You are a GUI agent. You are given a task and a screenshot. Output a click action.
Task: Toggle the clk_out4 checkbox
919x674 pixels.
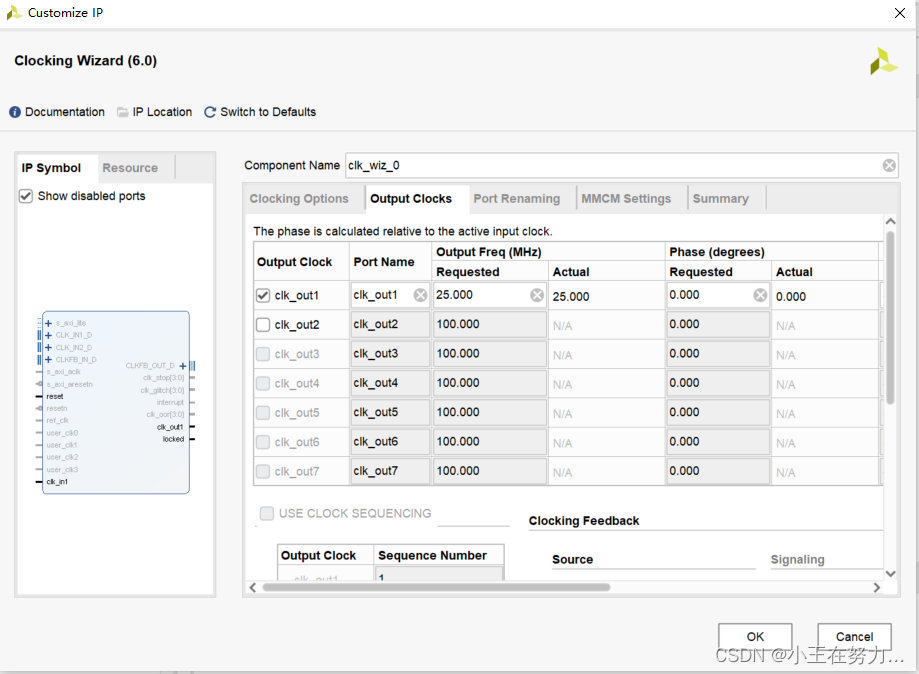tap(263, 383)
